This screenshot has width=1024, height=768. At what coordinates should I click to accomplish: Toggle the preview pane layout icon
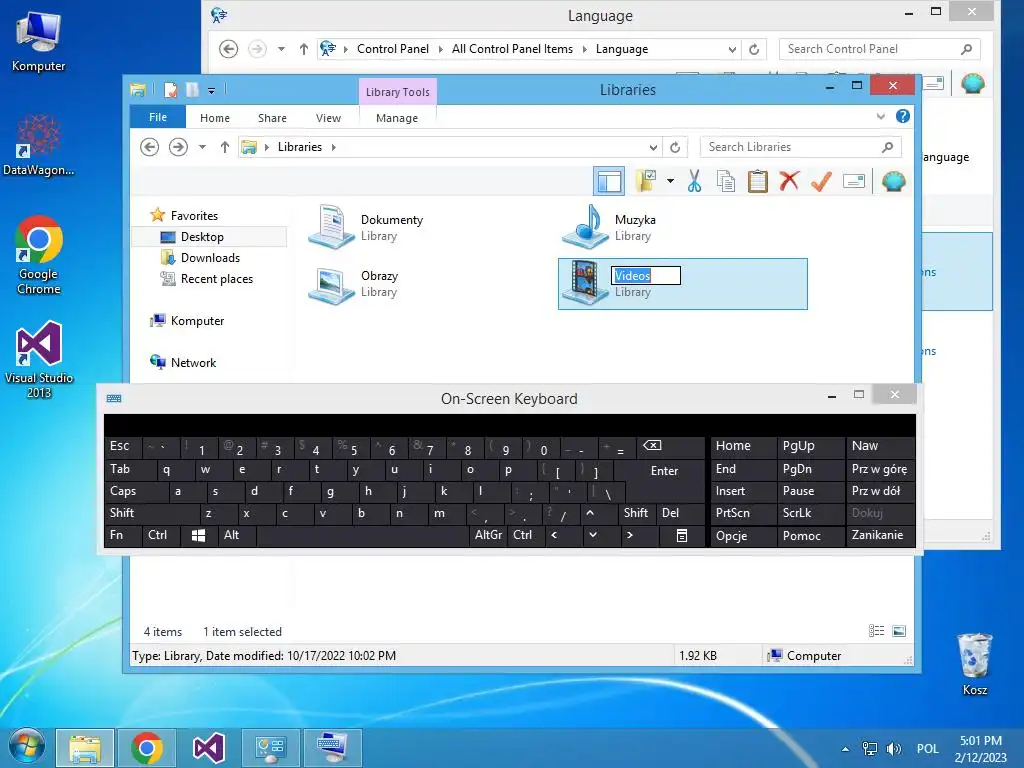click(609, 181)
